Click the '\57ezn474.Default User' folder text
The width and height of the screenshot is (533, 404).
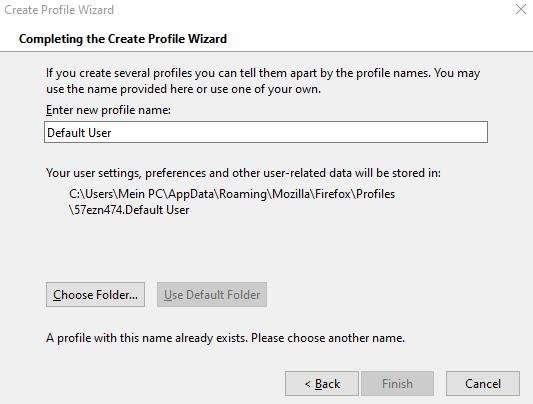click(x=129, y=210)
